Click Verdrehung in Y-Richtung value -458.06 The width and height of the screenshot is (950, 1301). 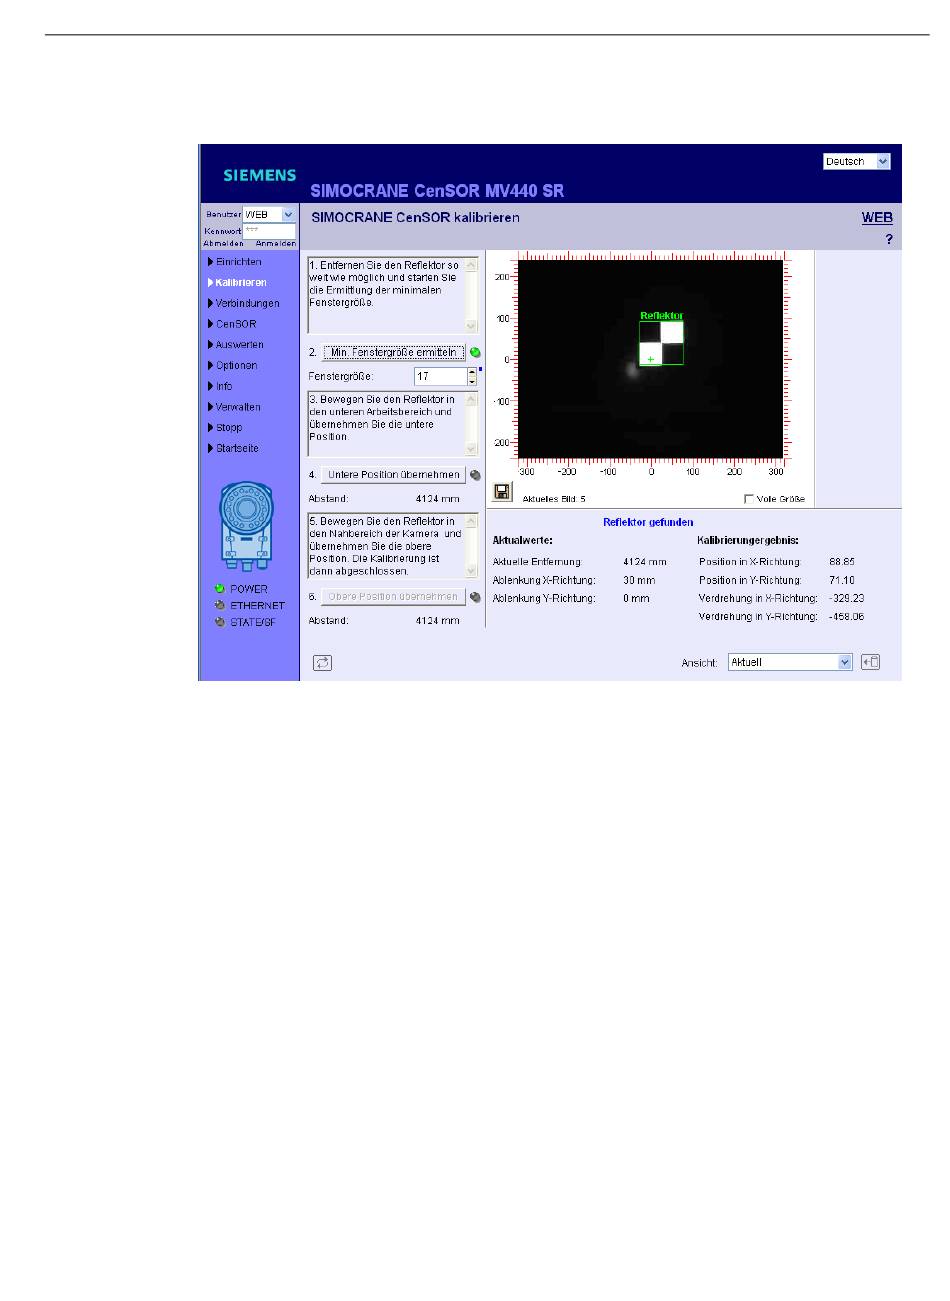(847, 617)
